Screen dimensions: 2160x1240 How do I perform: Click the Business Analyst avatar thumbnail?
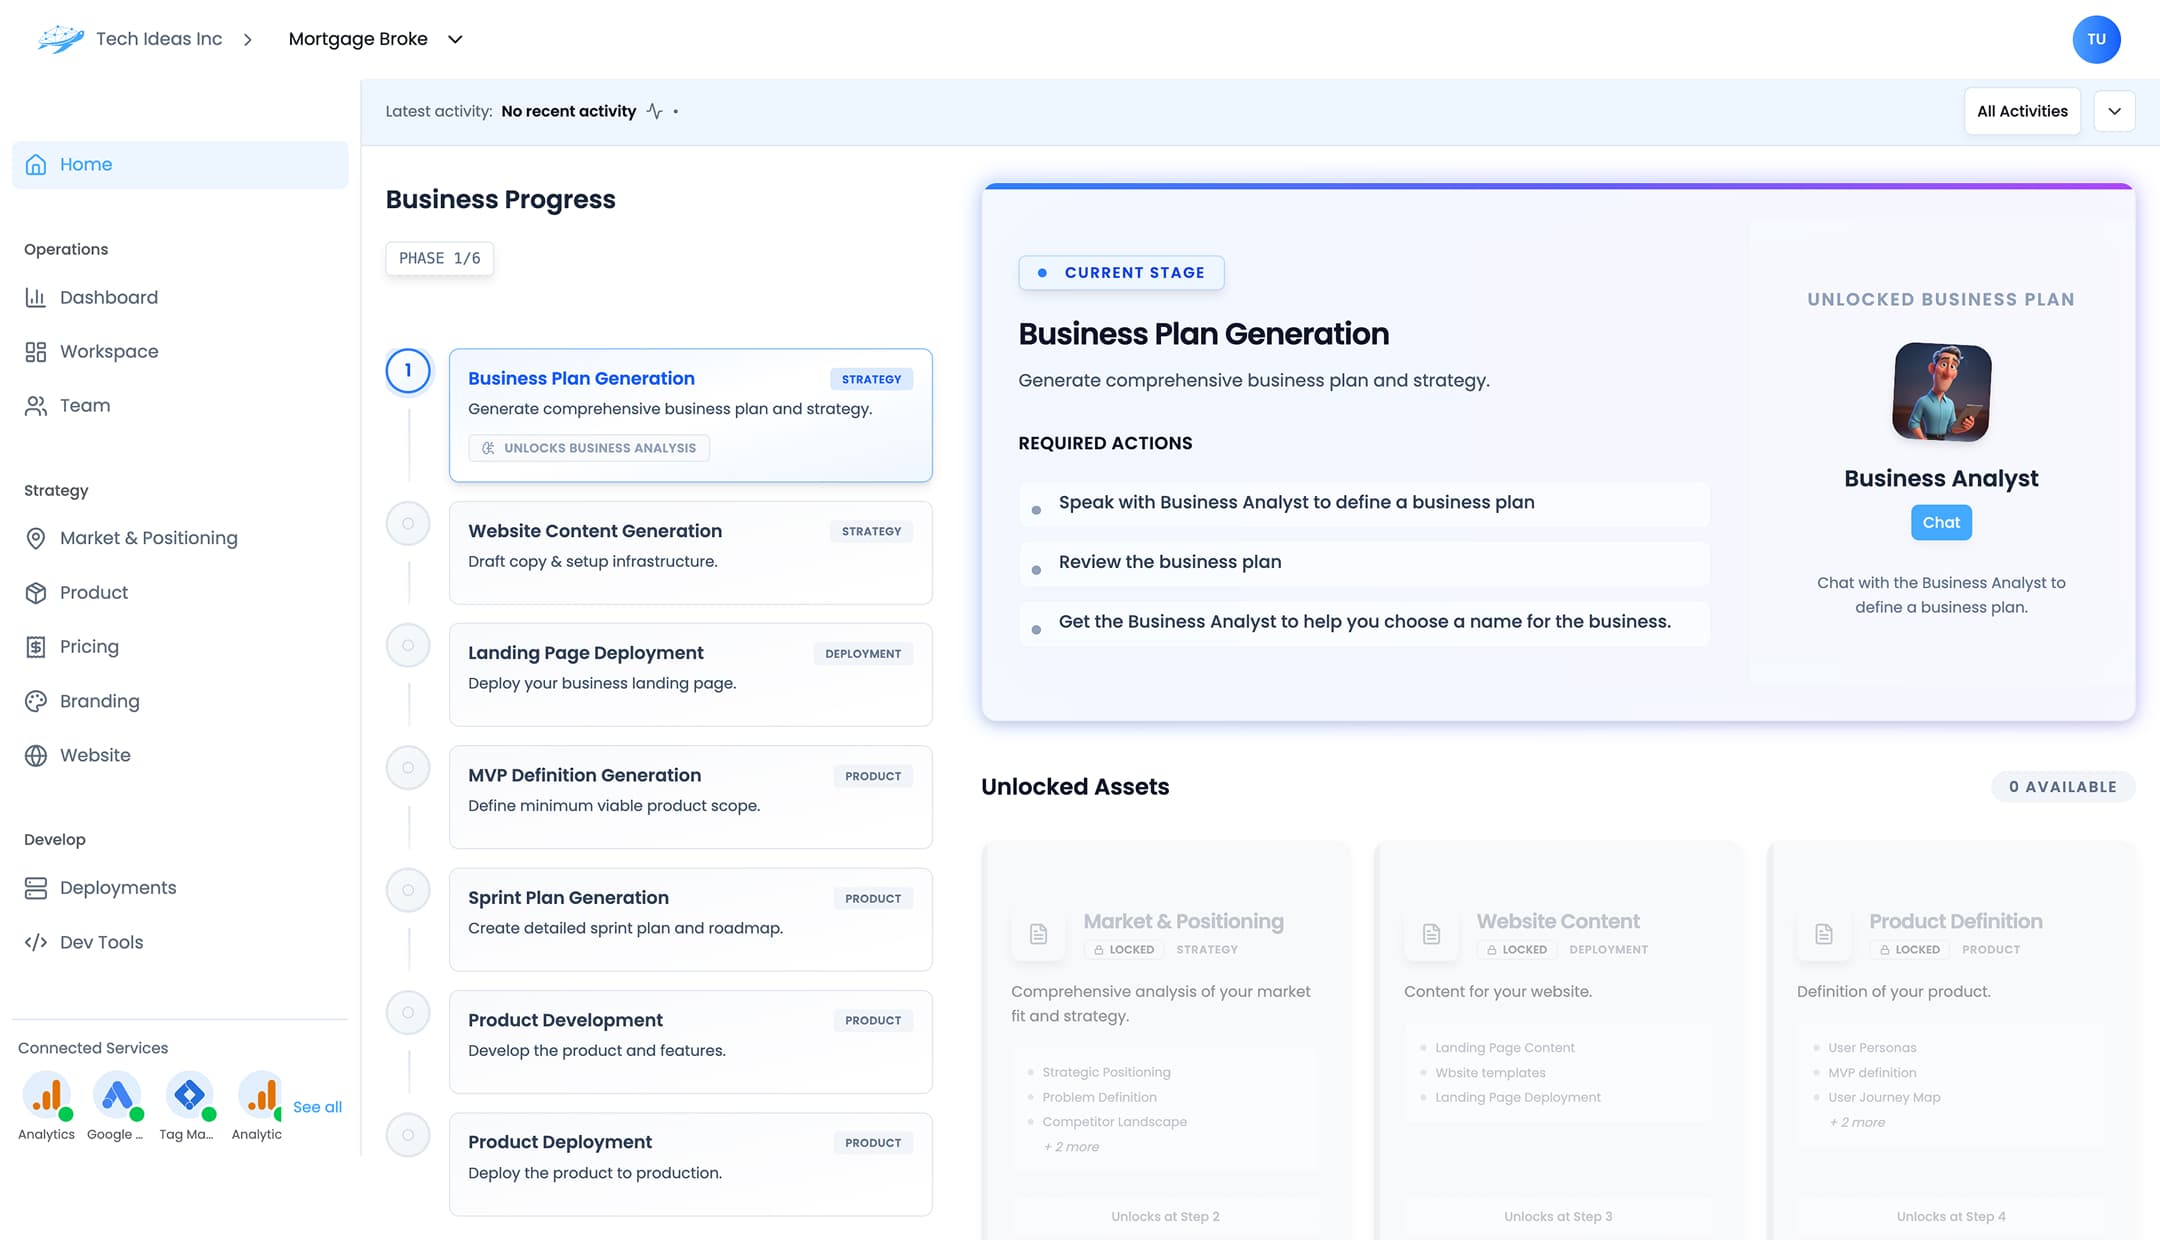click(x=1940, y=391)
